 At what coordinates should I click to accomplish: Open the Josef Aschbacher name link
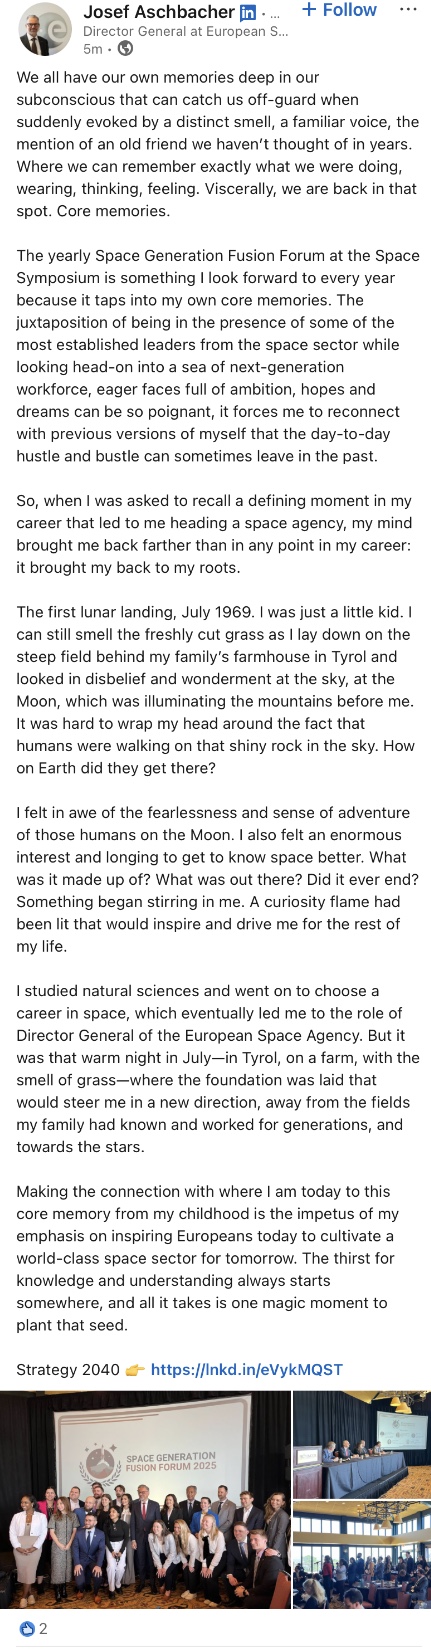click(x=159, y=12)
